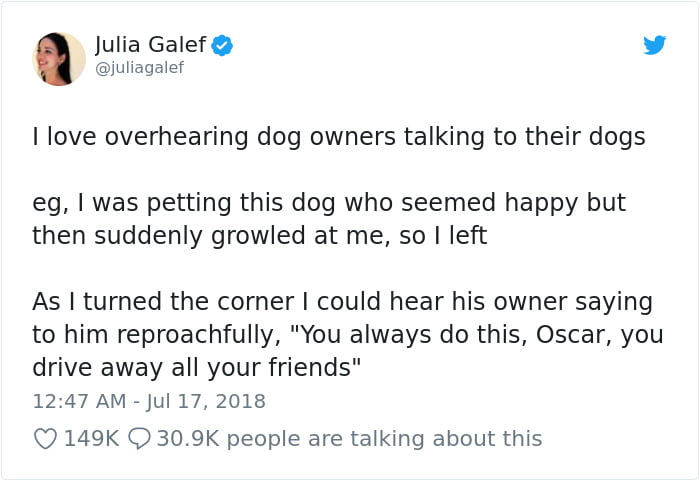Screen dimensions: 700x481
Task: Open 'people are talking about this' link
Action: coord(384,439)
